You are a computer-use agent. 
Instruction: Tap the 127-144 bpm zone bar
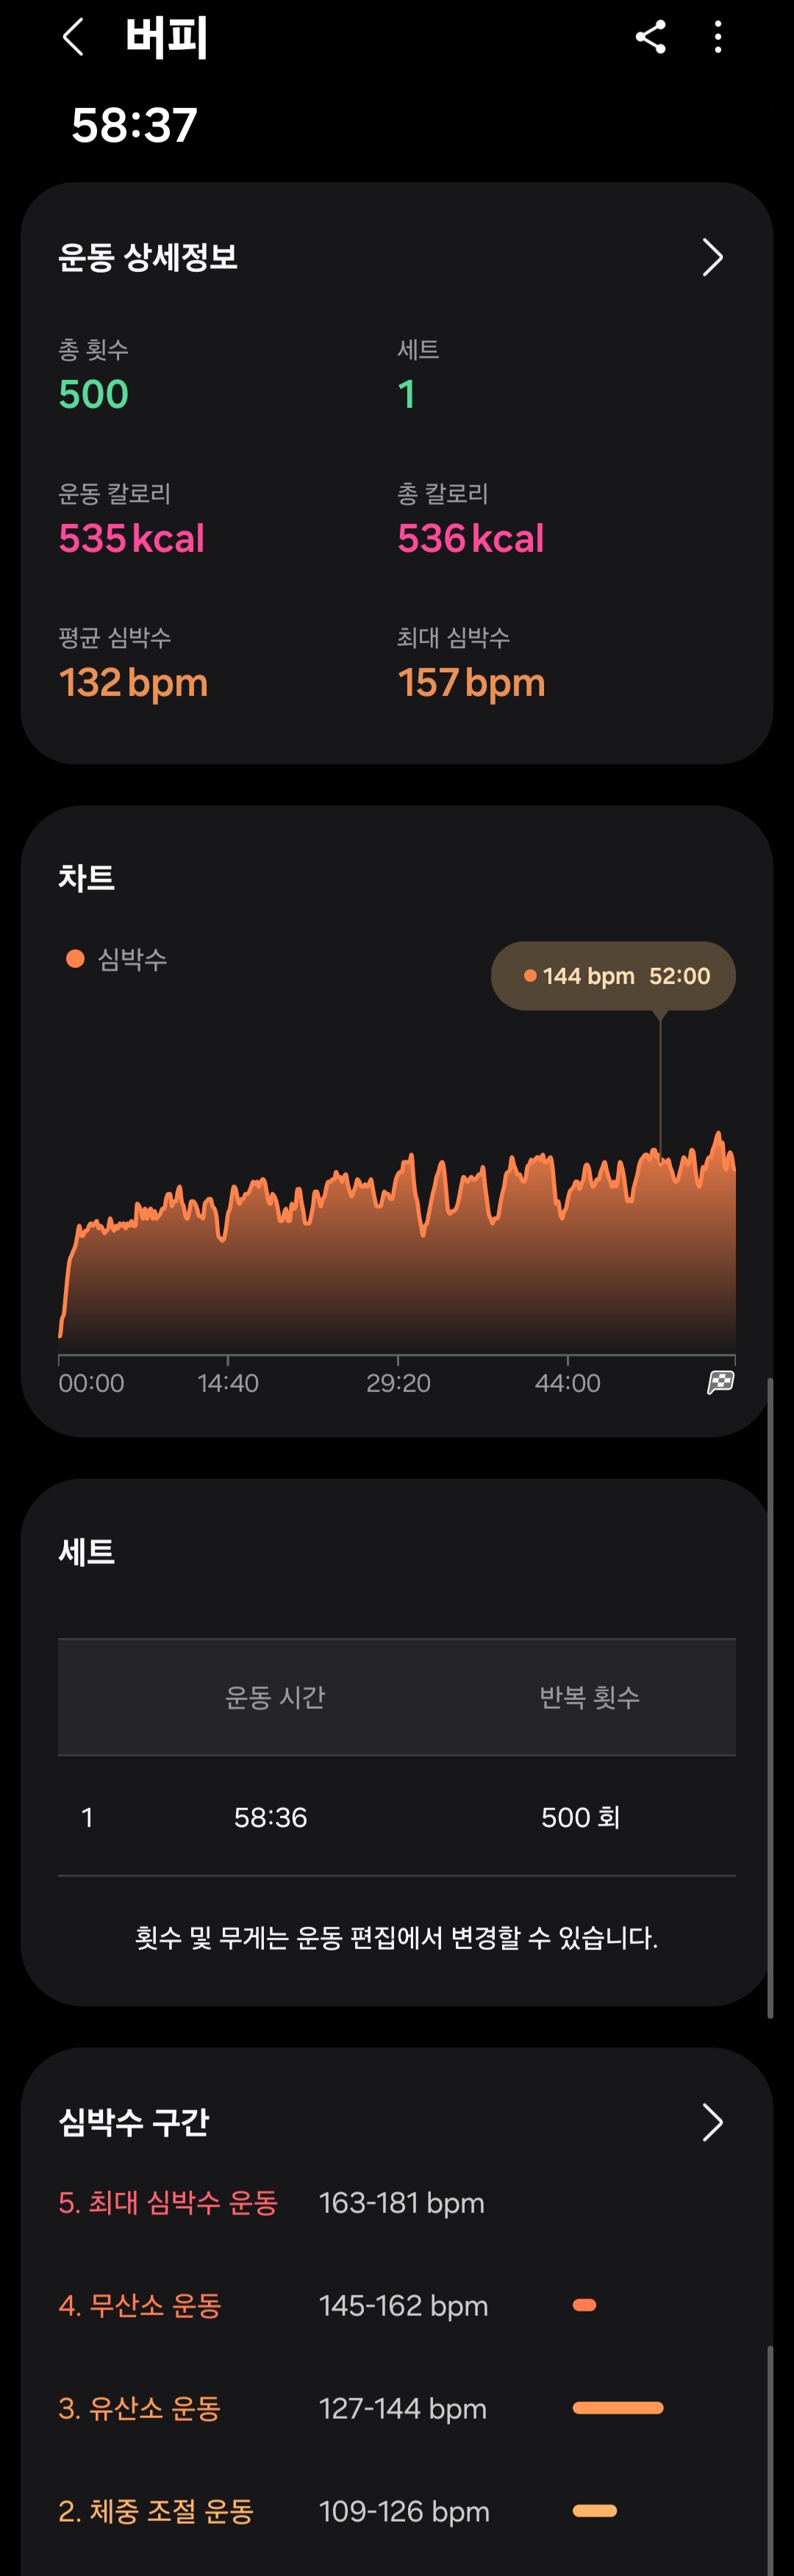coord(618,2408)
